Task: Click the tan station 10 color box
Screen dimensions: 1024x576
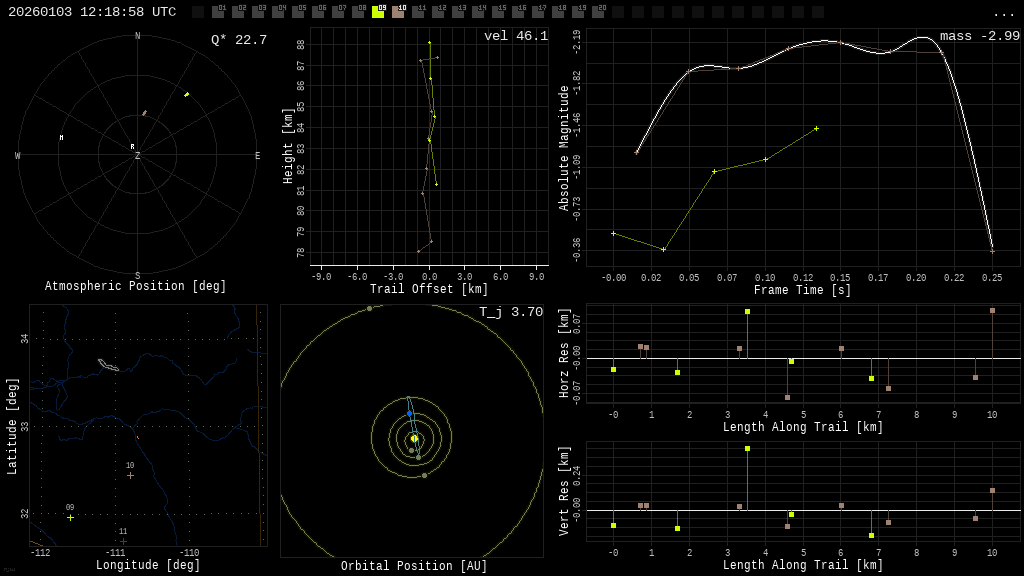Action: (398, 12)
